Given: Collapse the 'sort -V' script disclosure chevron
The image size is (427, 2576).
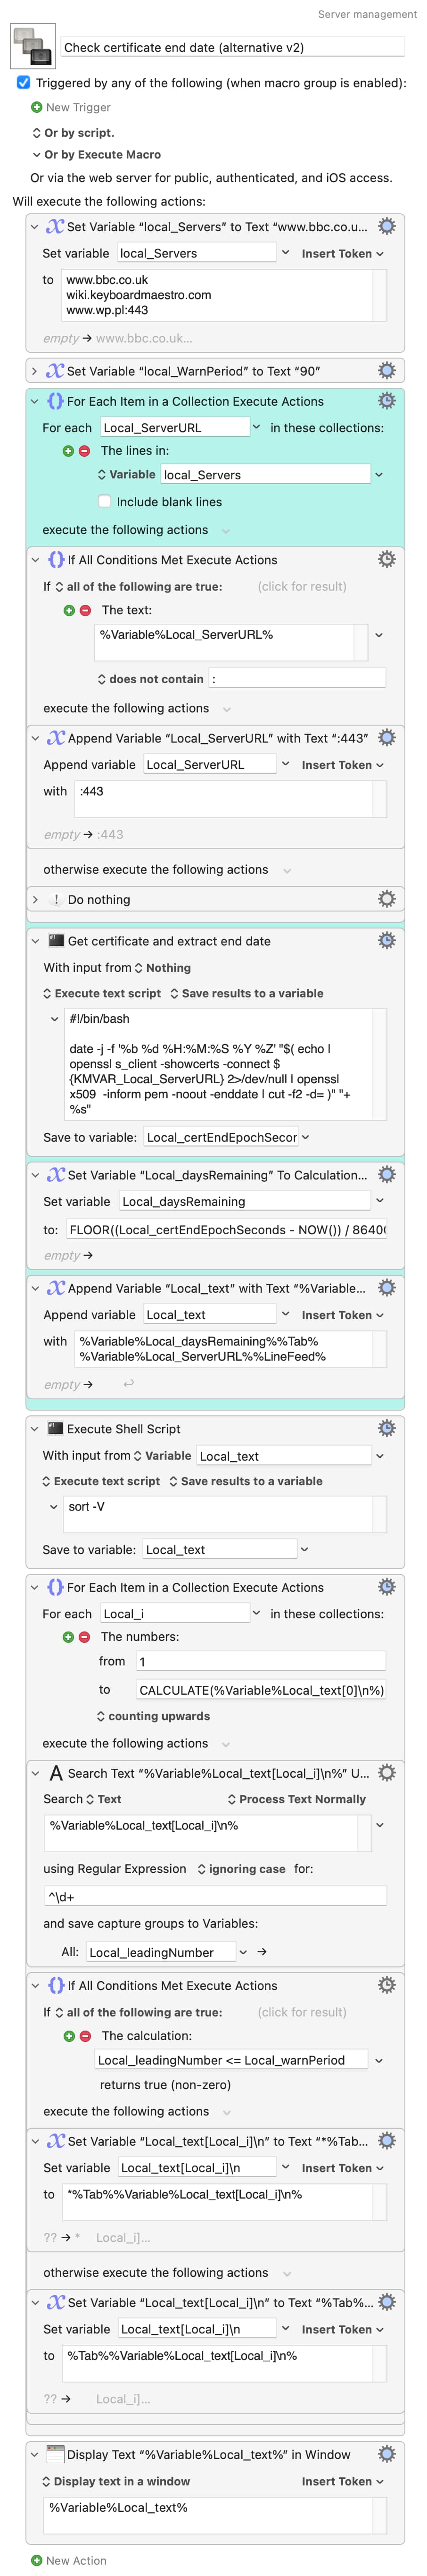Looking at the screenshot, I should pyautogui.click(x=54, y=1507).
